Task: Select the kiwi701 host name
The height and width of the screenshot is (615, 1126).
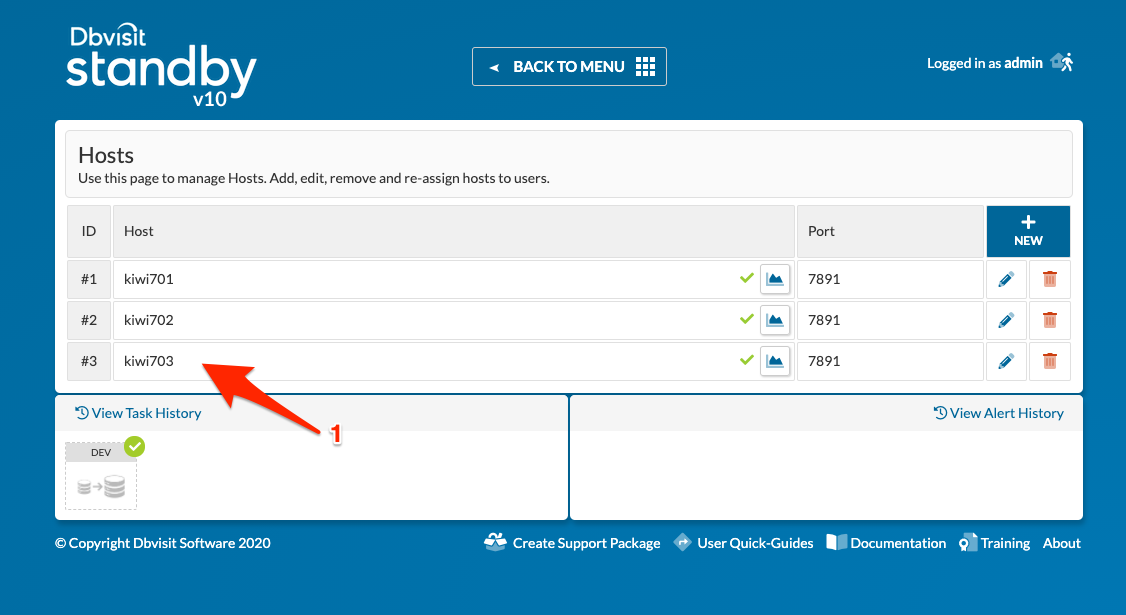Action: [149, 279]
